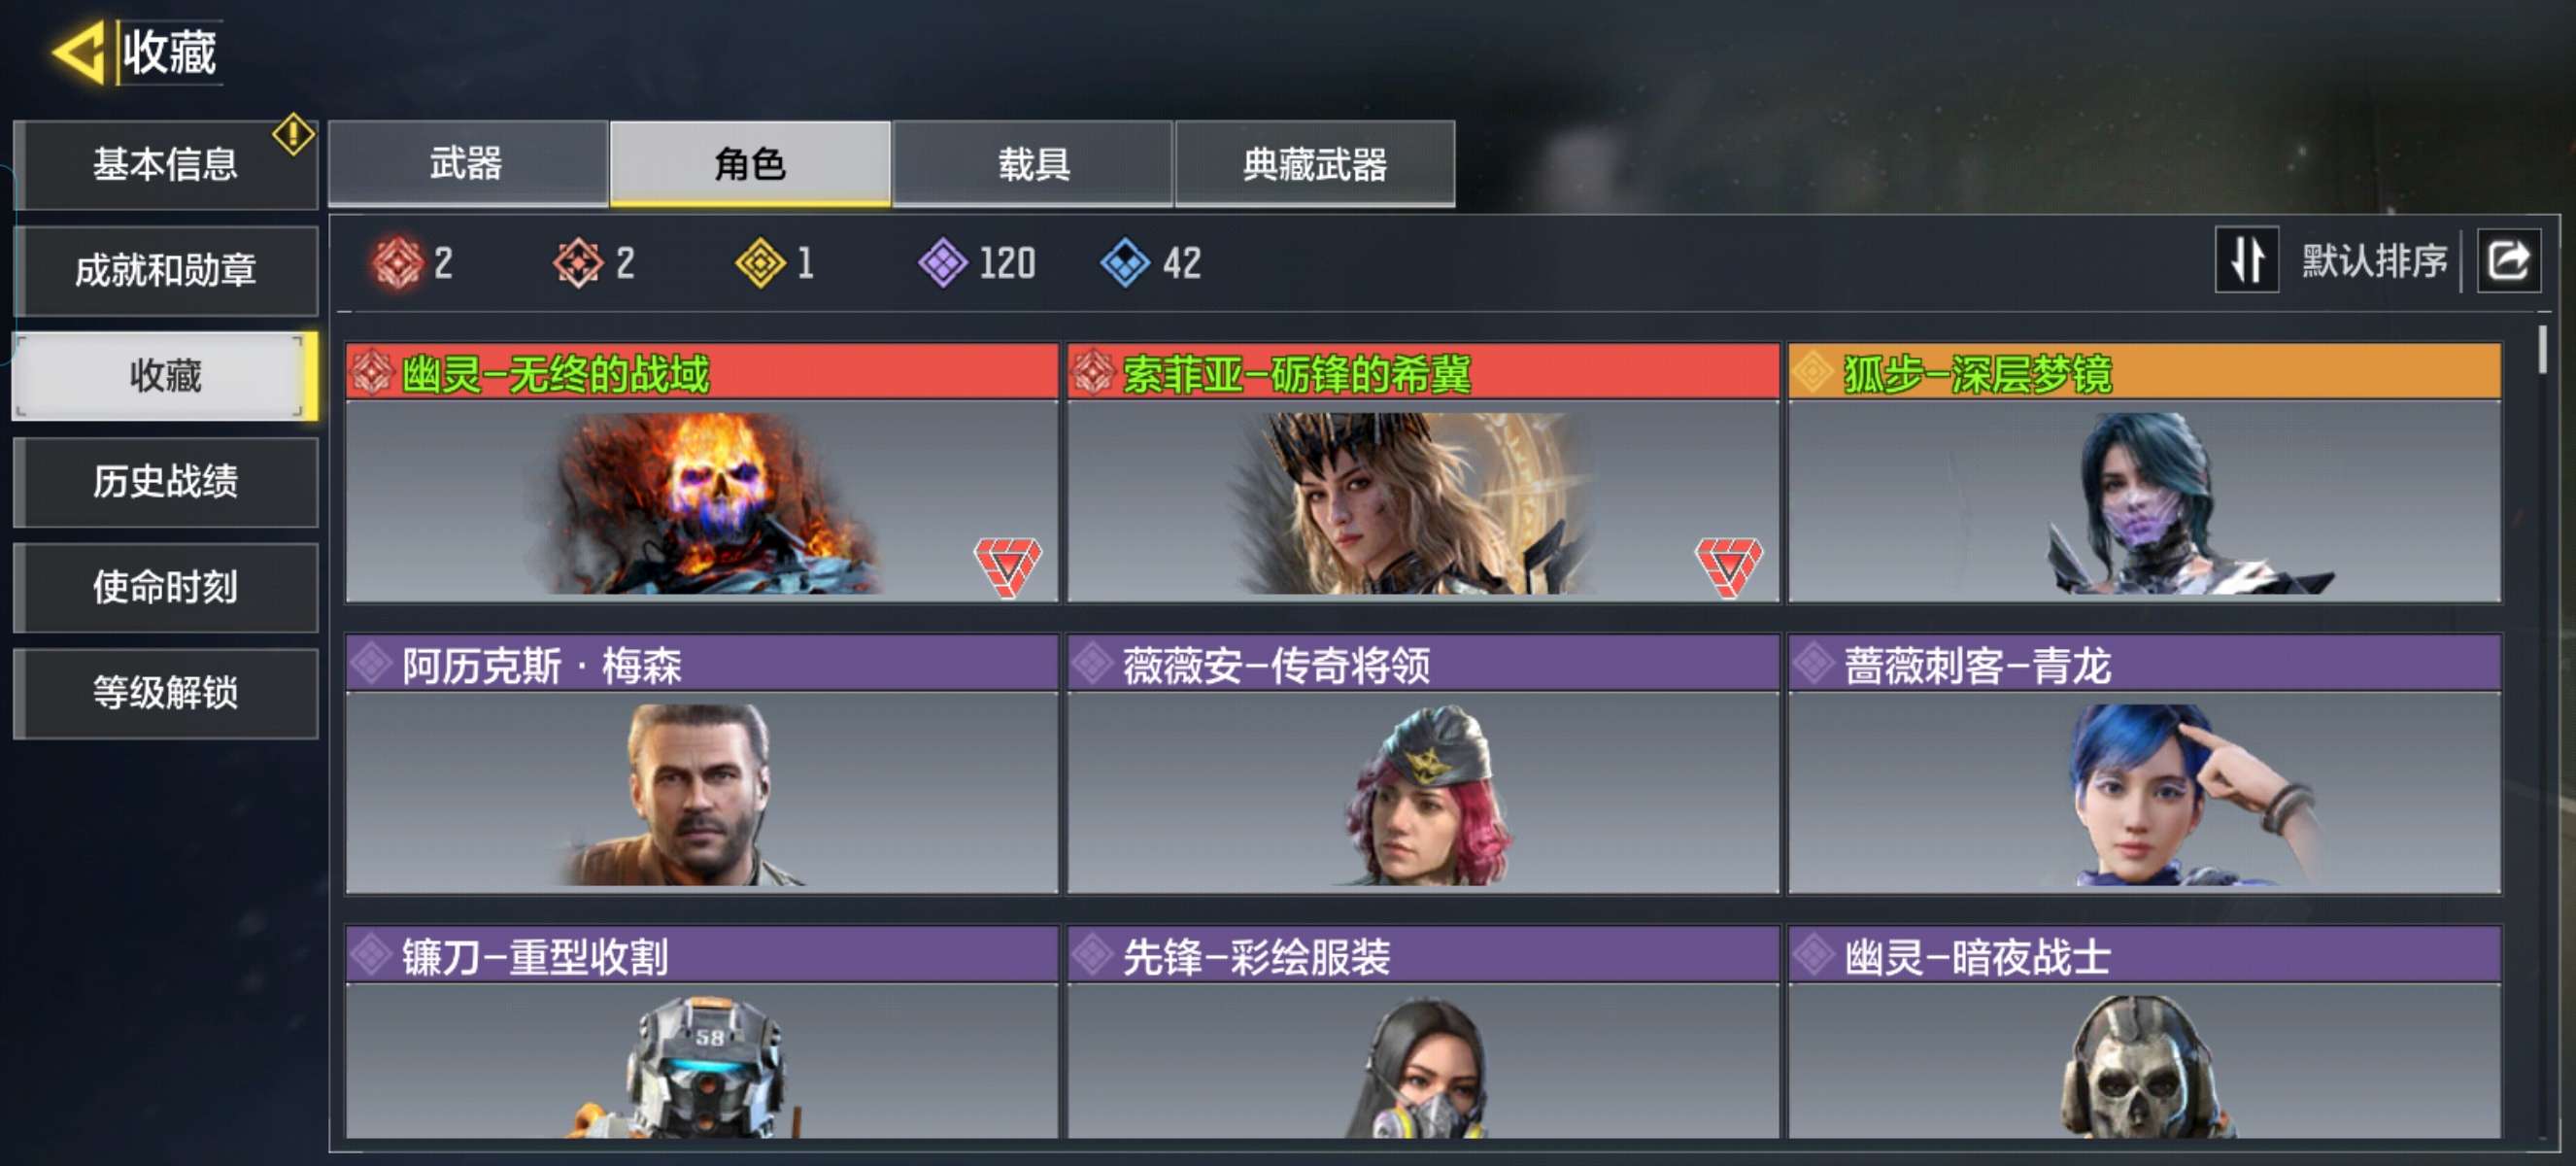The height and width of the screenshot is (1166, 2576).
Task: Switch to the 载具 tab
Action: [x=1033, y=163]
